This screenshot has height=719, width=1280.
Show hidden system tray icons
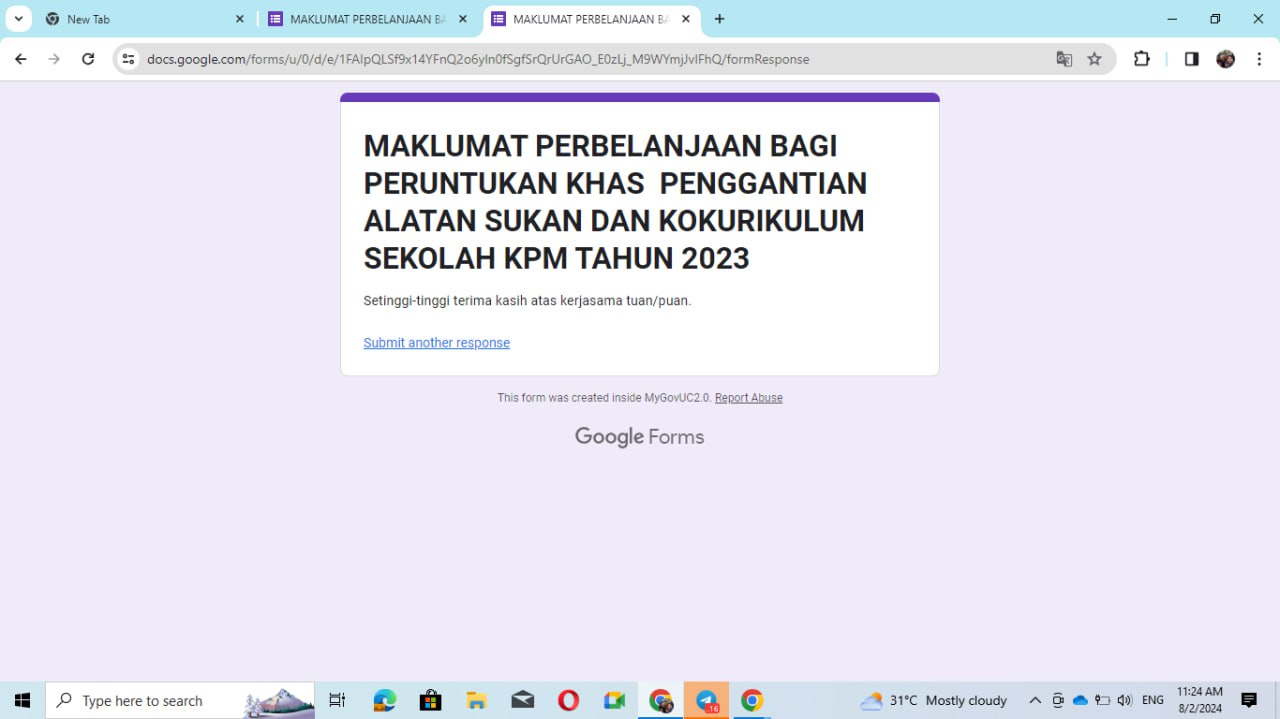click(1035, 700)
